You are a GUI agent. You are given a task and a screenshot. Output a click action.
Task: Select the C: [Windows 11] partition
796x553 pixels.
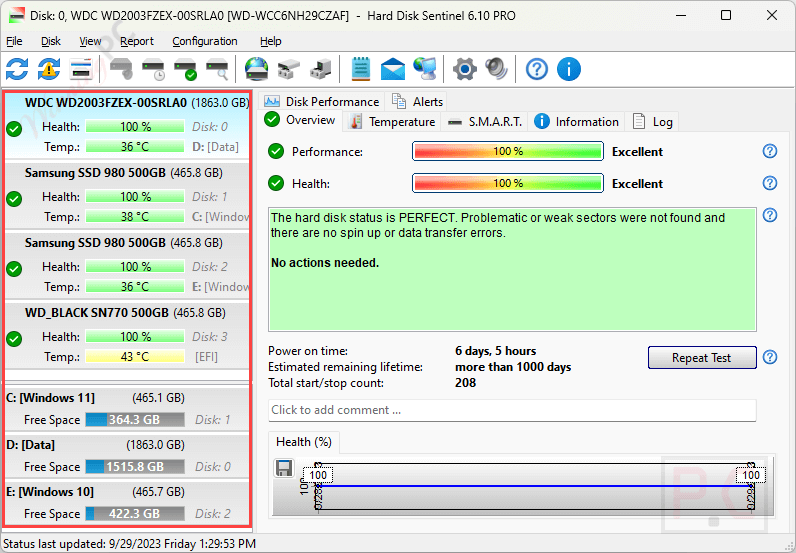pyautogui.click(x=127, y=409)
